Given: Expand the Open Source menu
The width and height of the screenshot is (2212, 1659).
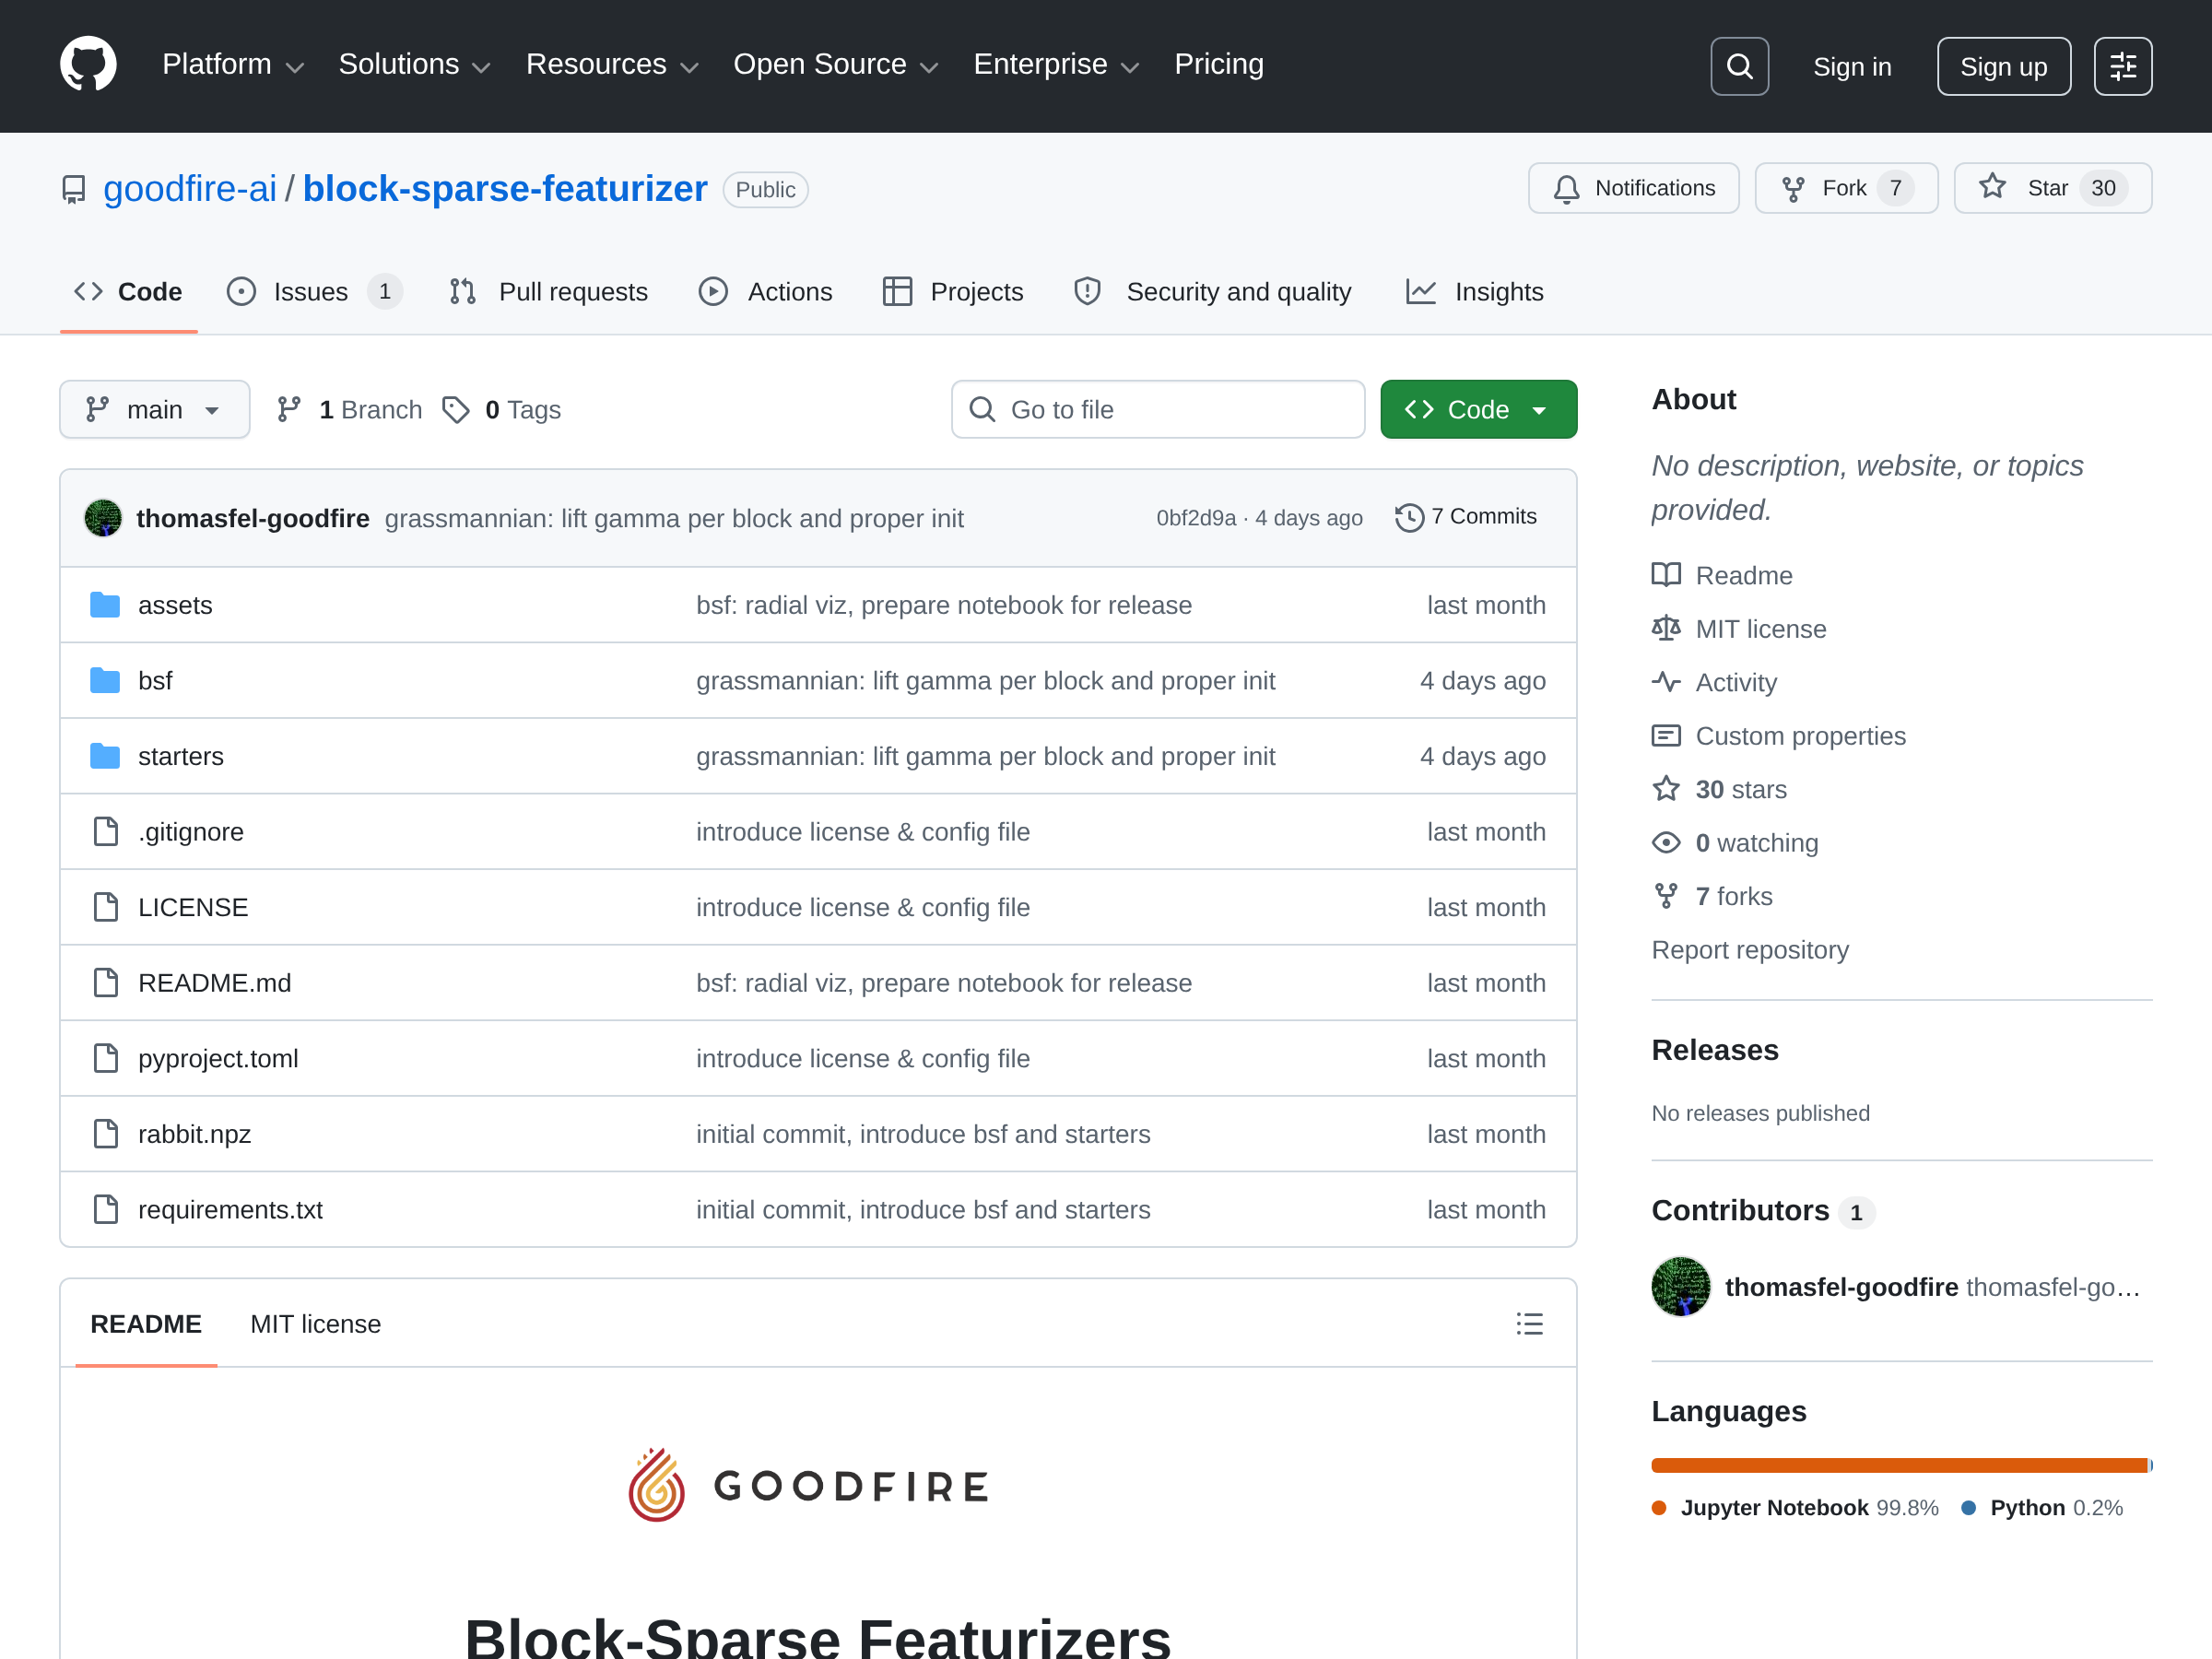Looking at the screenshot, I should tap(836, 65).
